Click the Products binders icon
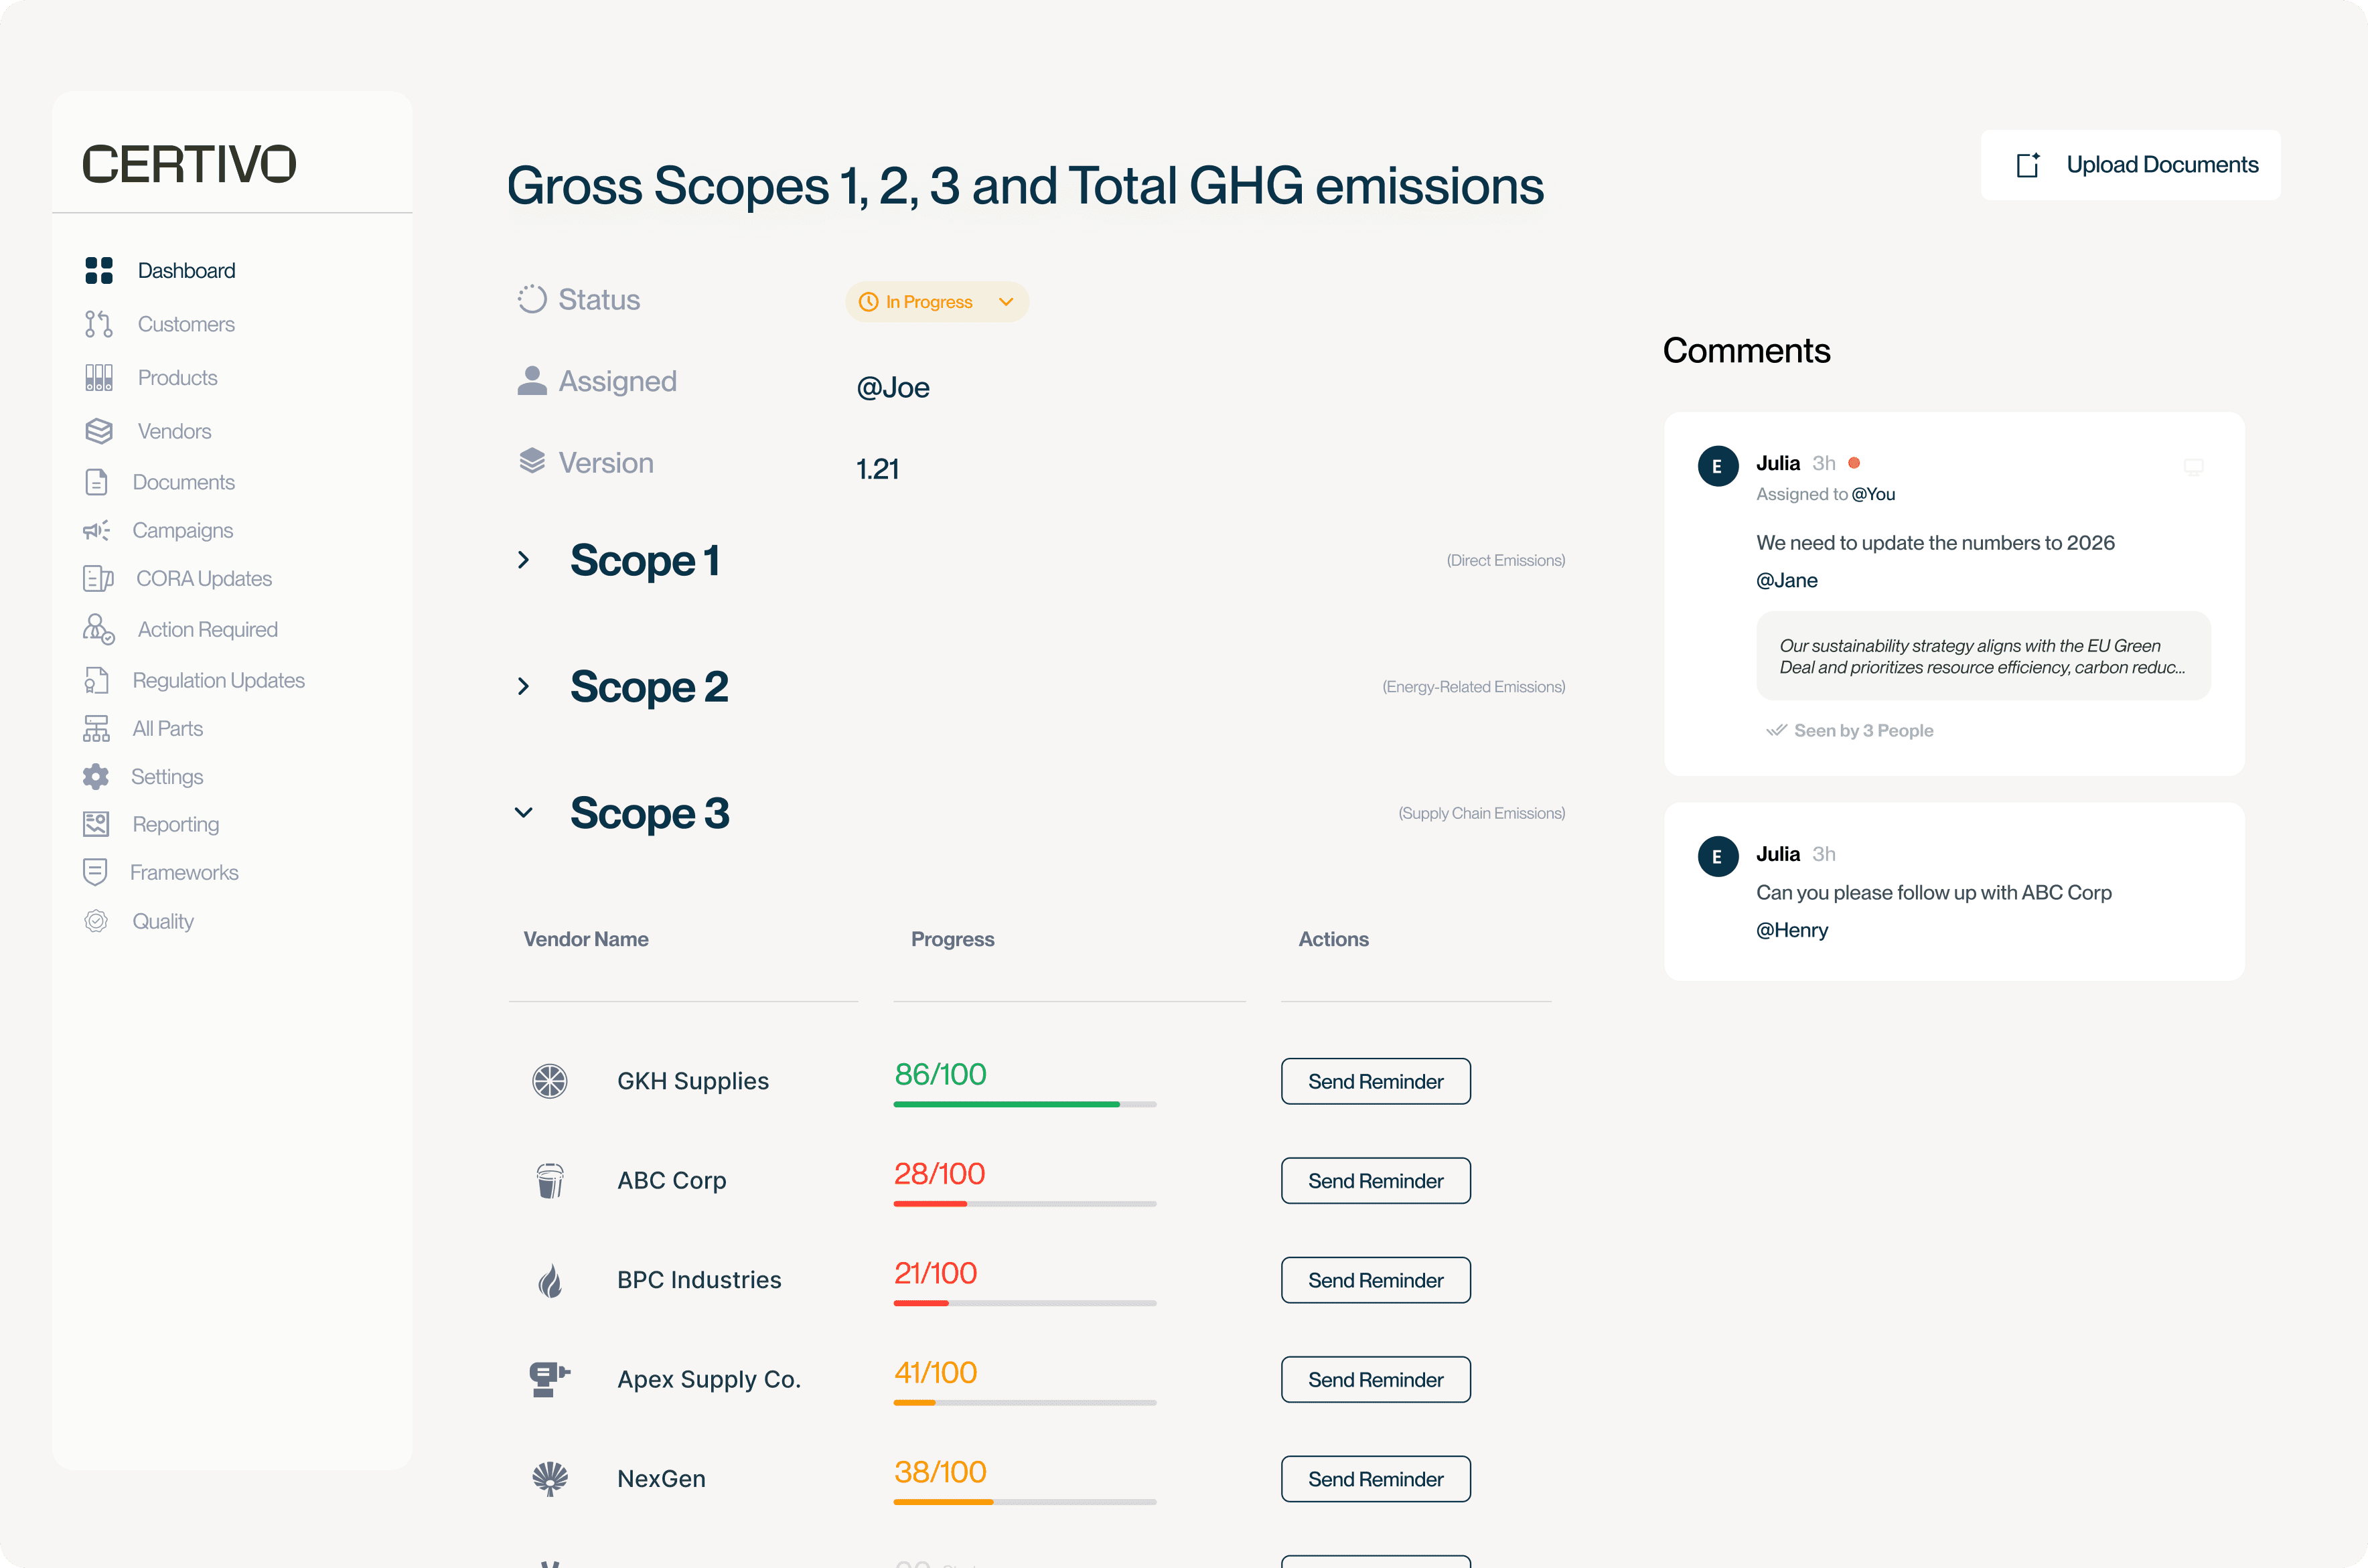 tap(98, 377)
